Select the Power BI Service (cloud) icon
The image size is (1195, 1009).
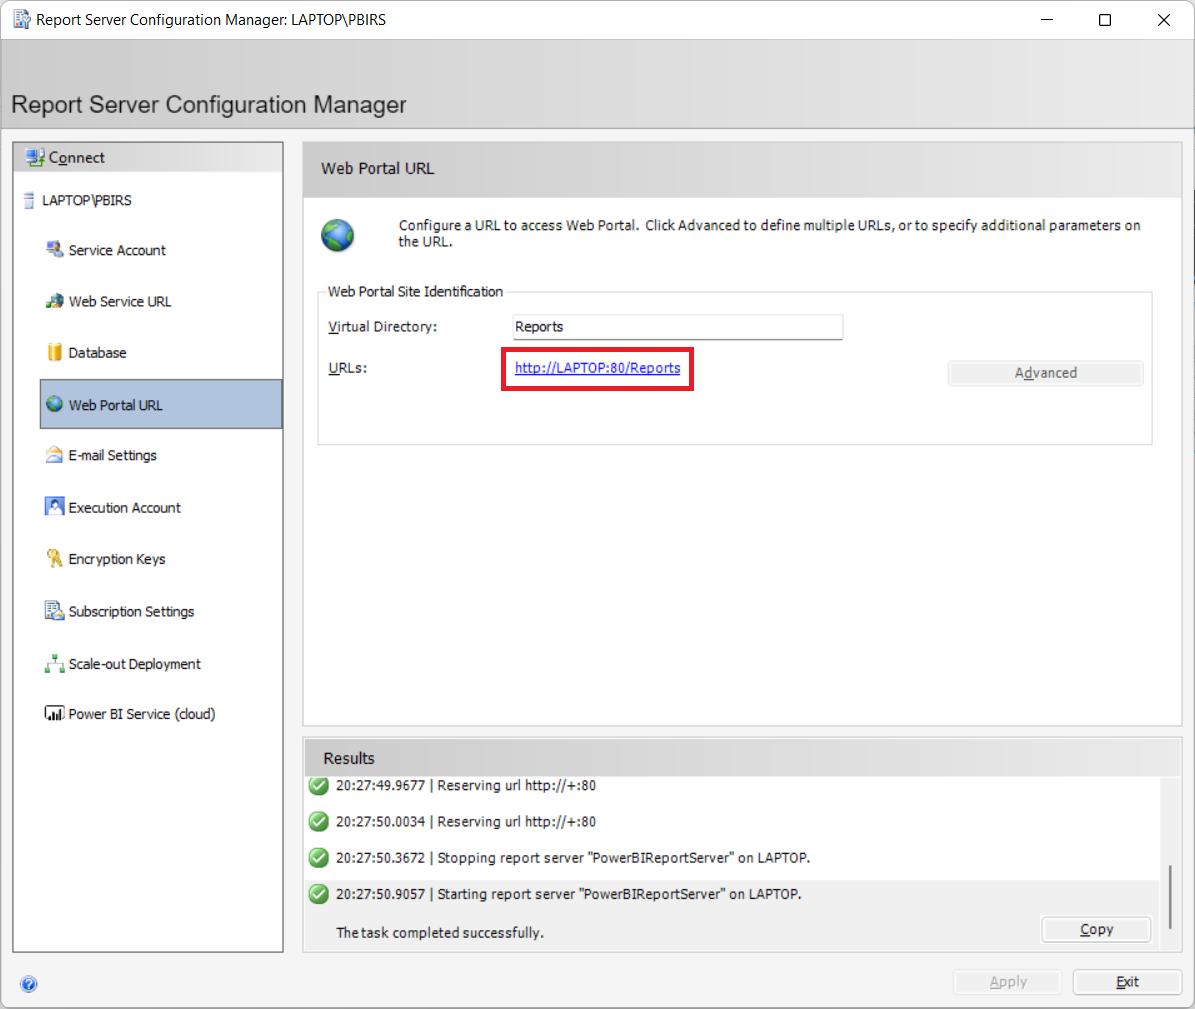[54, 713]
